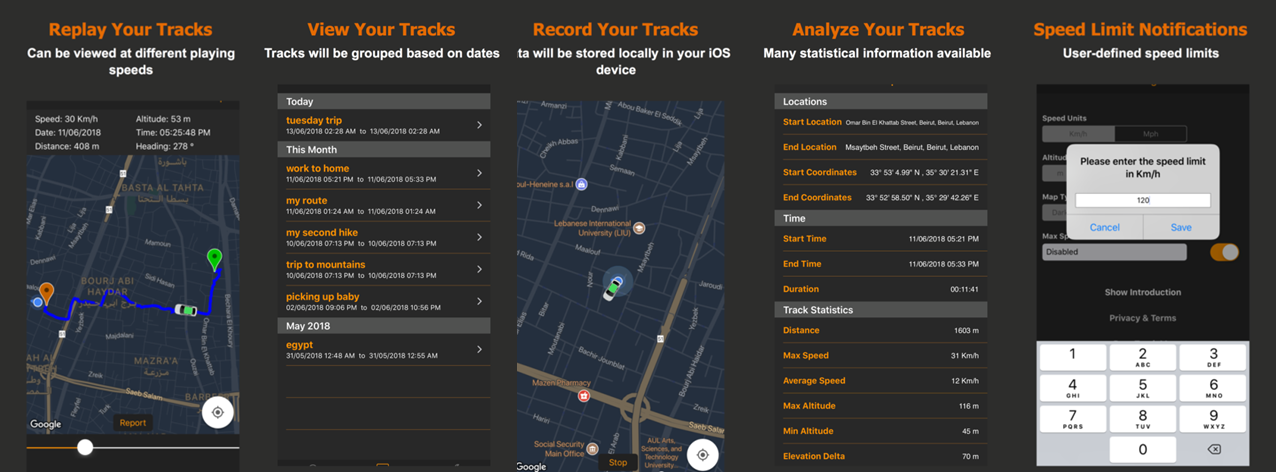Viewport: 1276px width, 472px height.
Task: Click the This Month section header
Action: [384, 149]
